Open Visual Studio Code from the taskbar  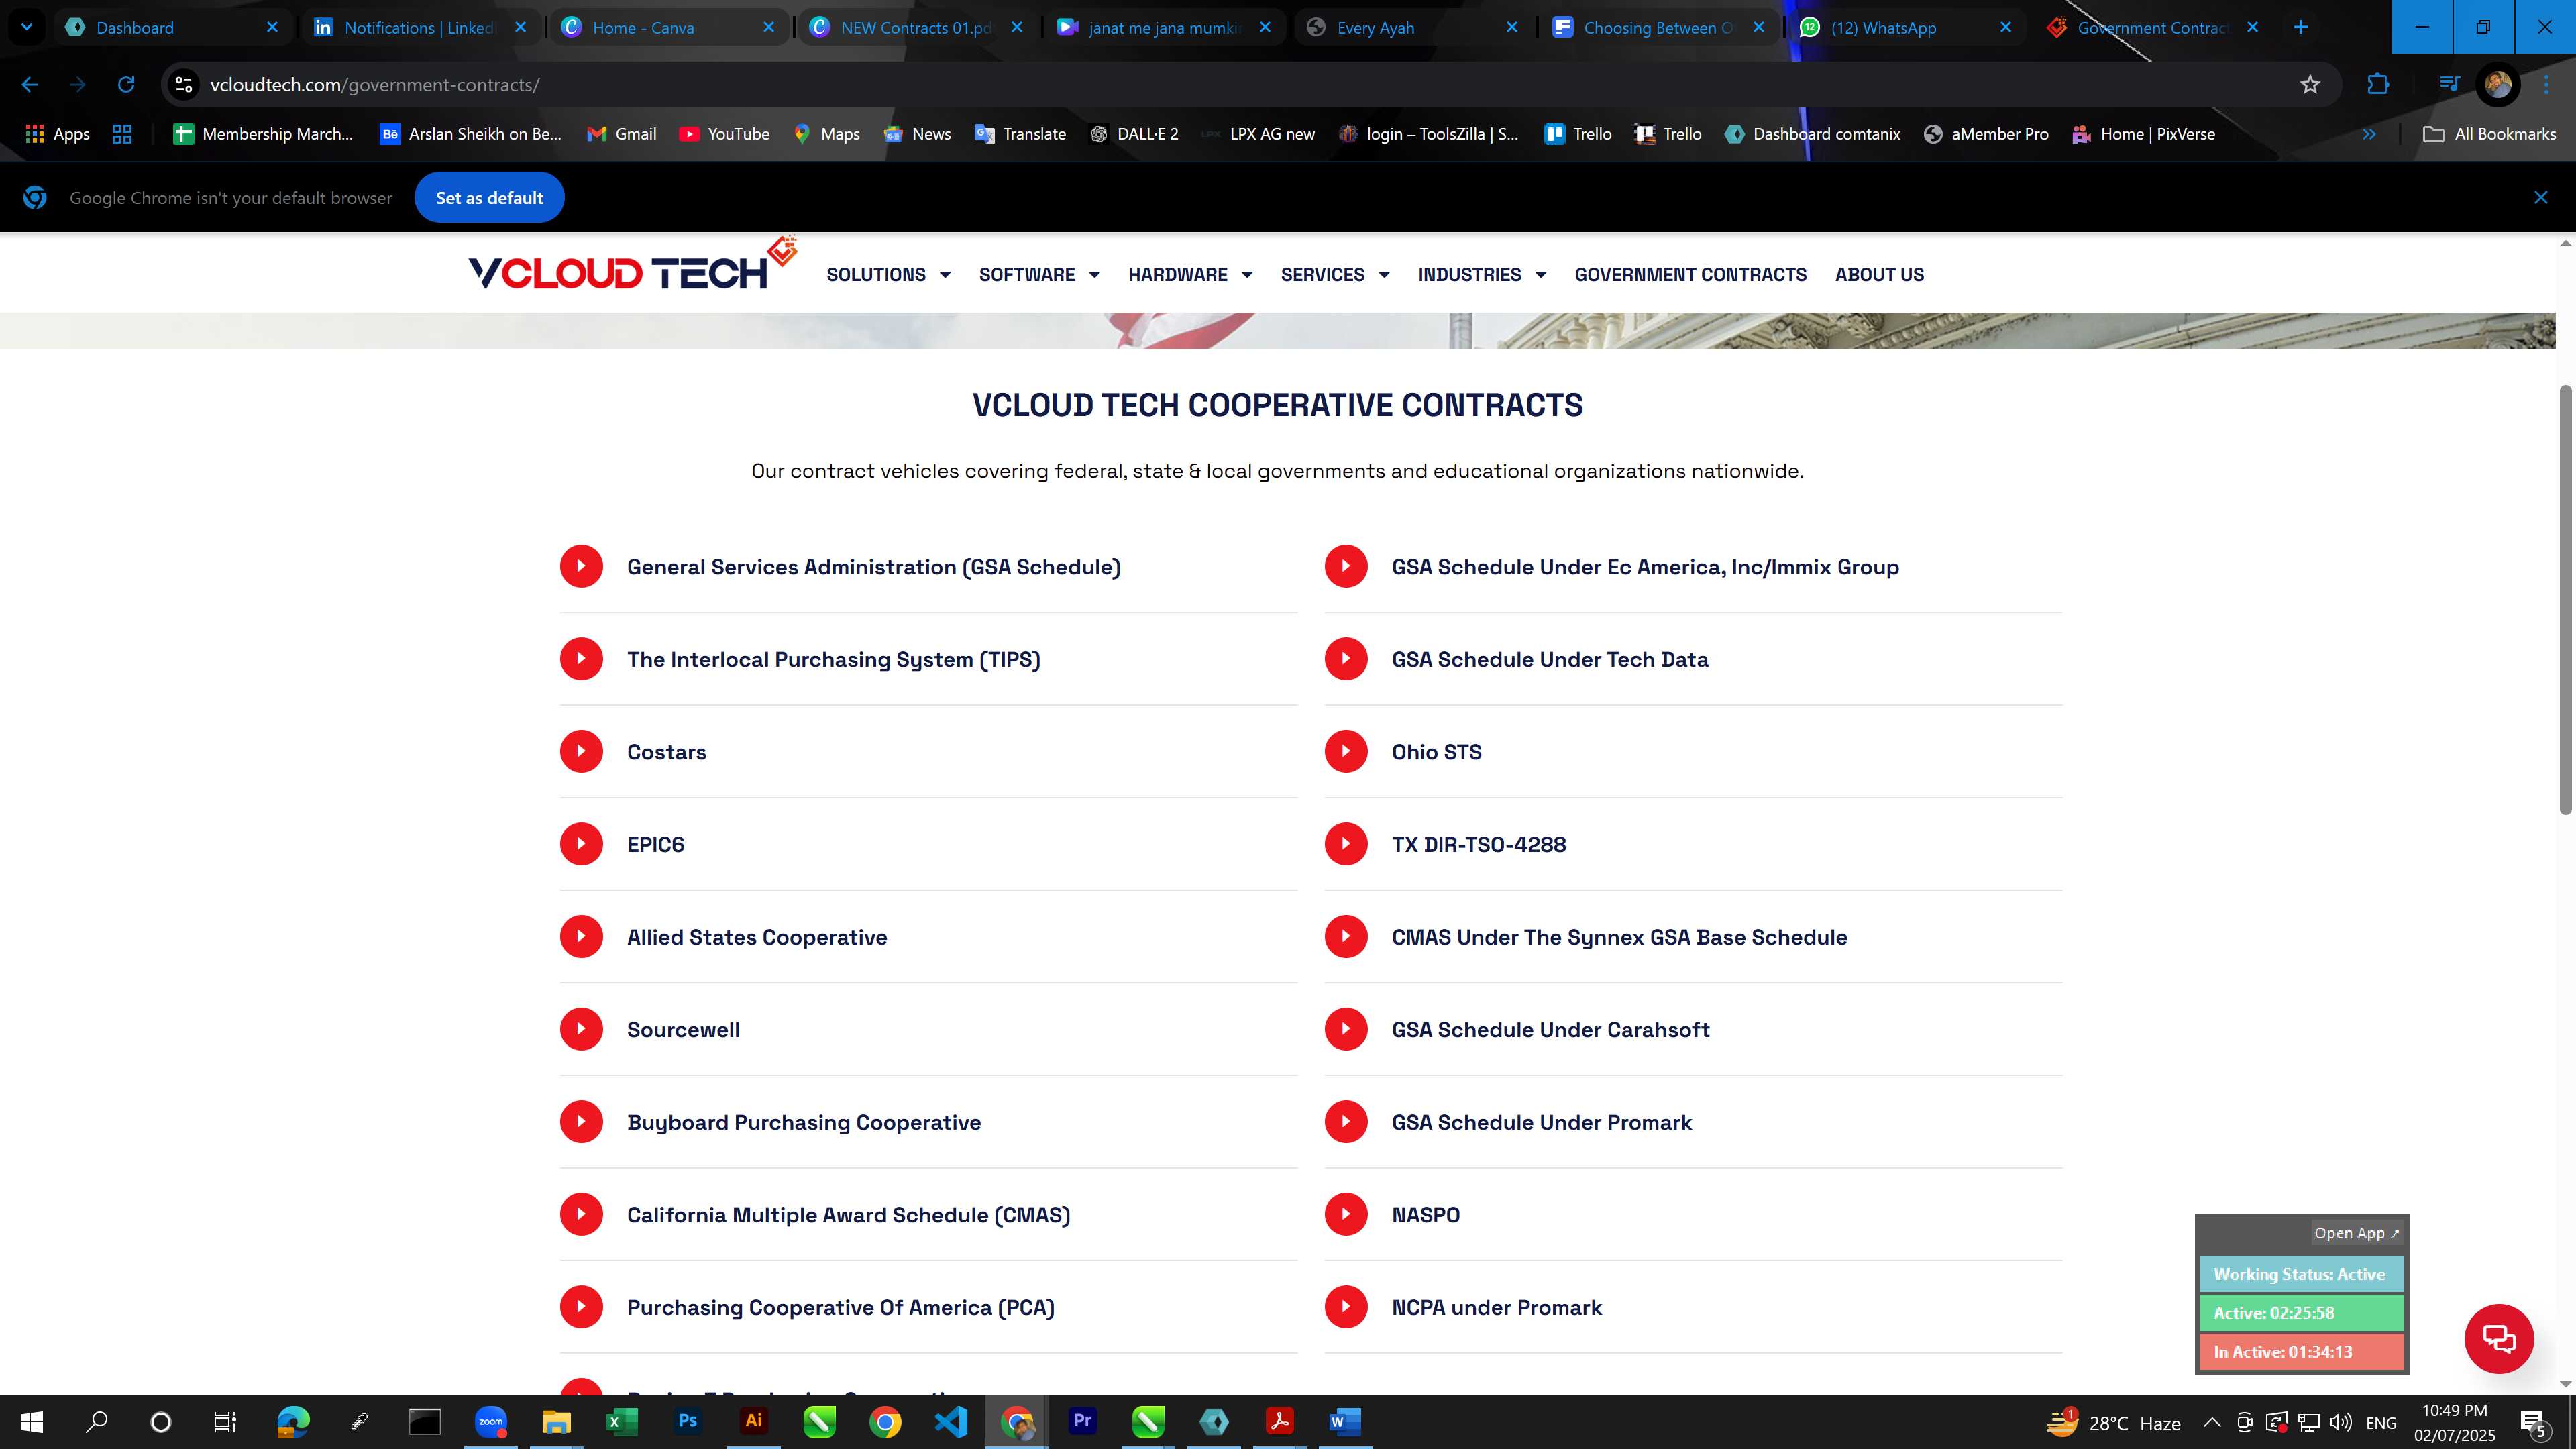pos(951,1421)
